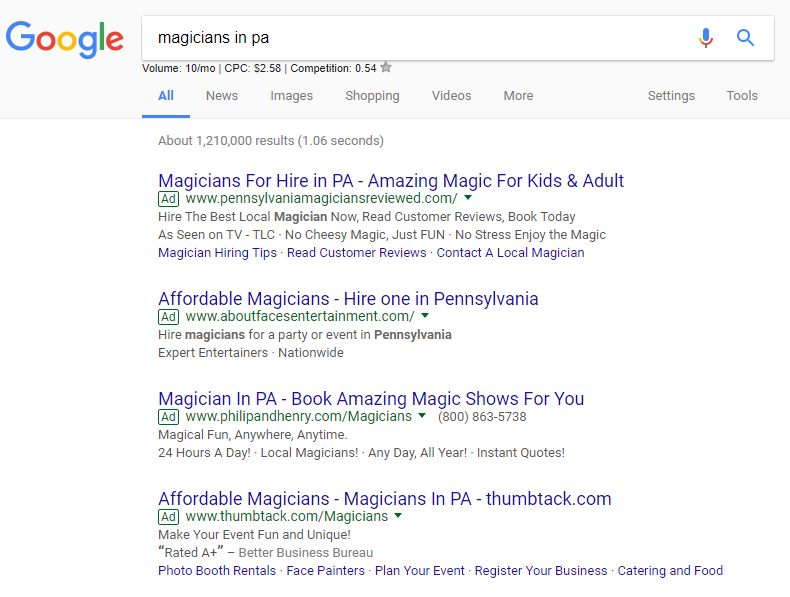Switch to the Videos tab
Viewport: 790px width, 597px height.
click(x=451, y=96)
